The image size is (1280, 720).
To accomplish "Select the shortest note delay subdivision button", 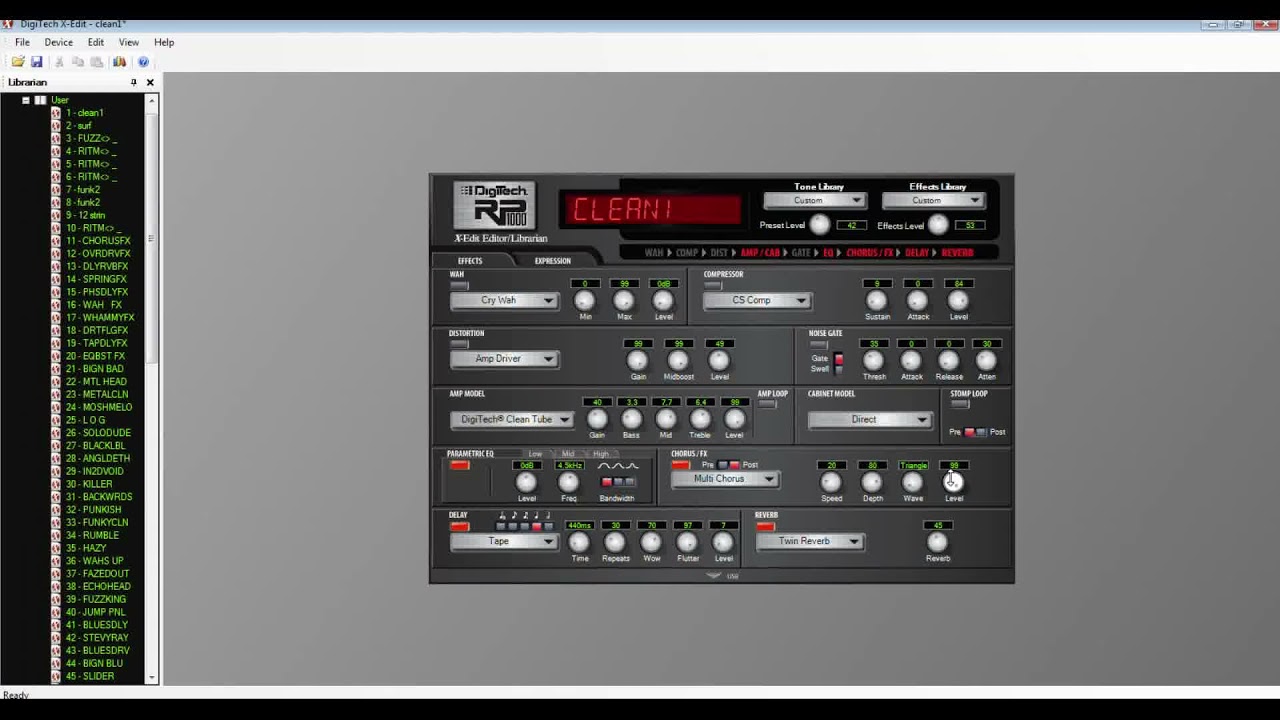I will coord(502,526).
